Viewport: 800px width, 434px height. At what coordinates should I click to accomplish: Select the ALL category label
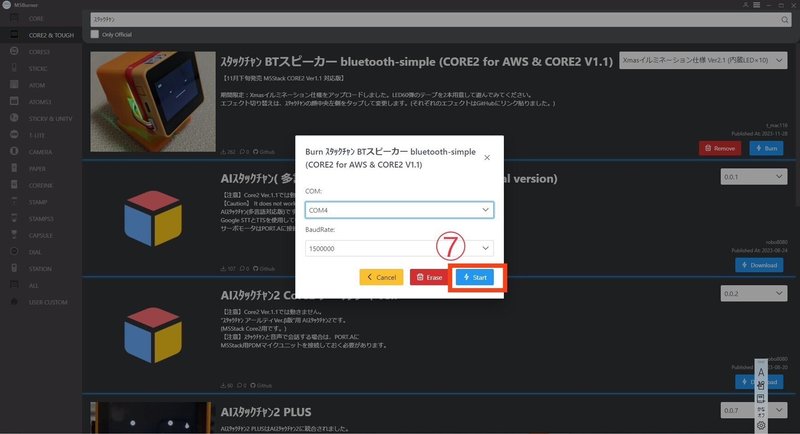33,286
